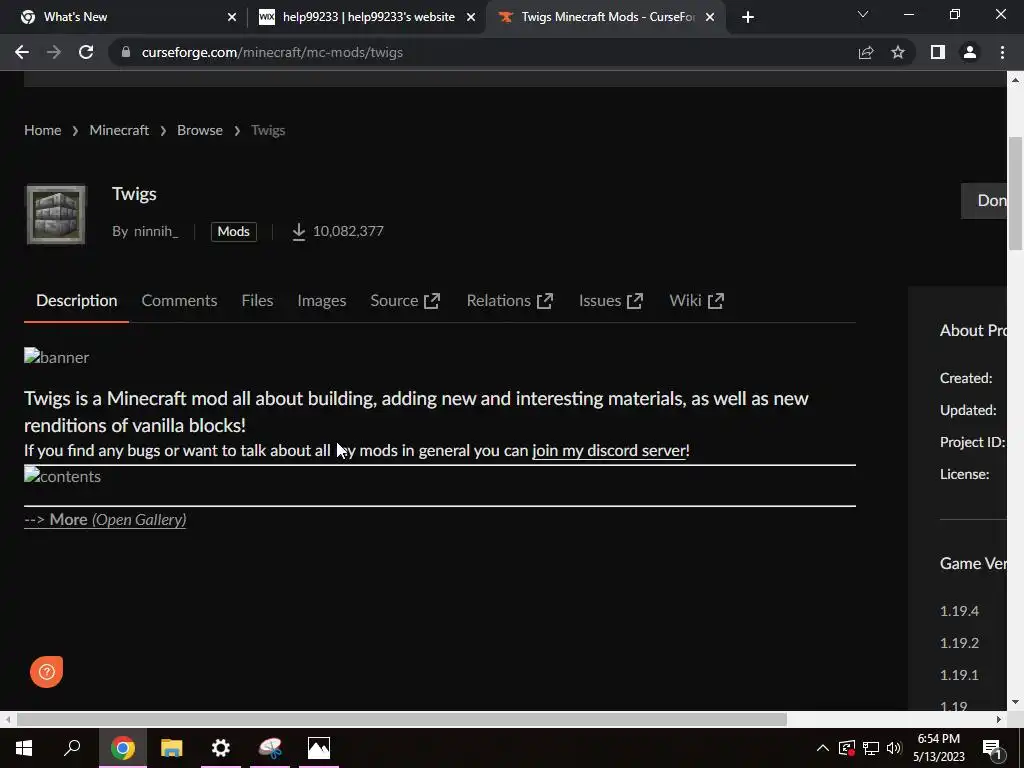Click the Mods category tag
1024x768 pixels.
click(234, 231)
